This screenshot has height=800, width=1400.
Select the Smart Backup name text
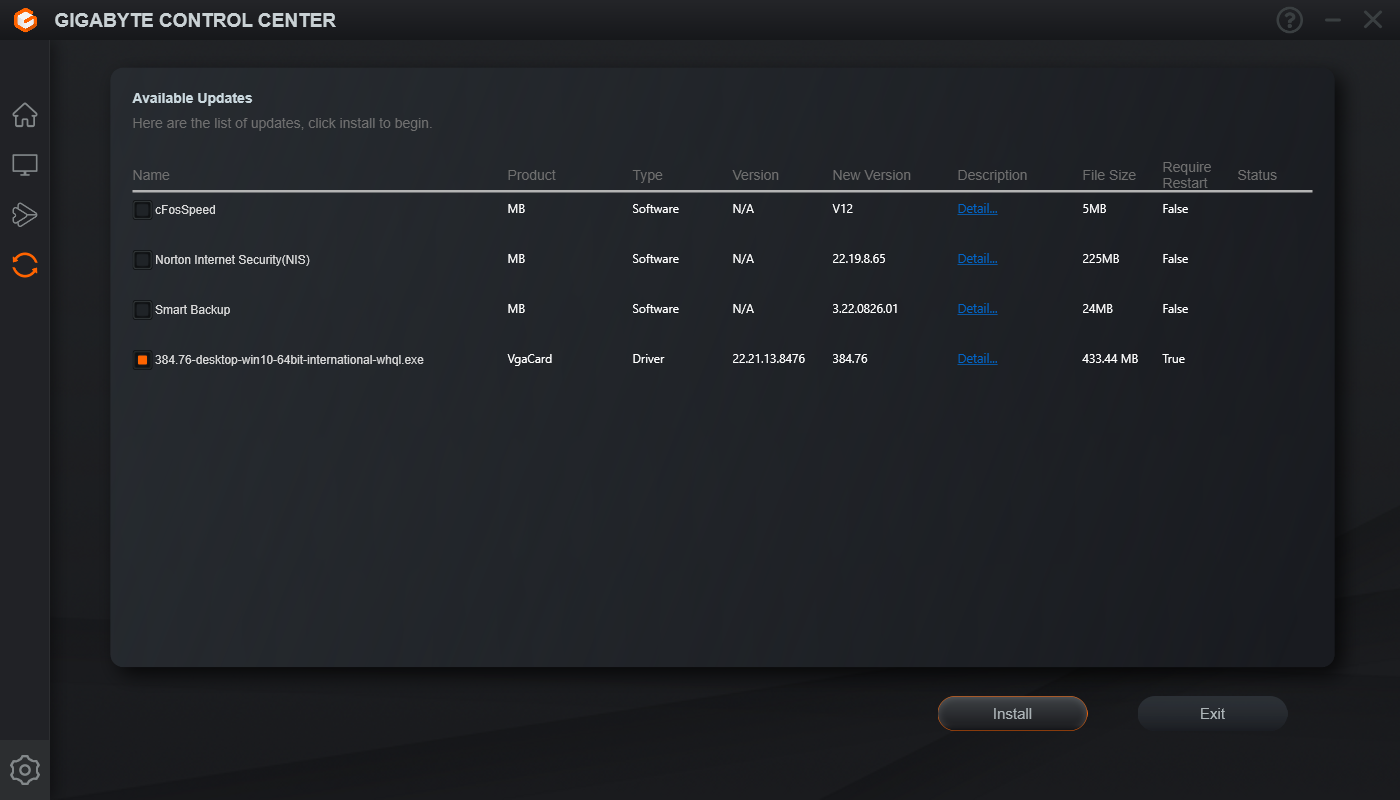(x=192, y=310)
